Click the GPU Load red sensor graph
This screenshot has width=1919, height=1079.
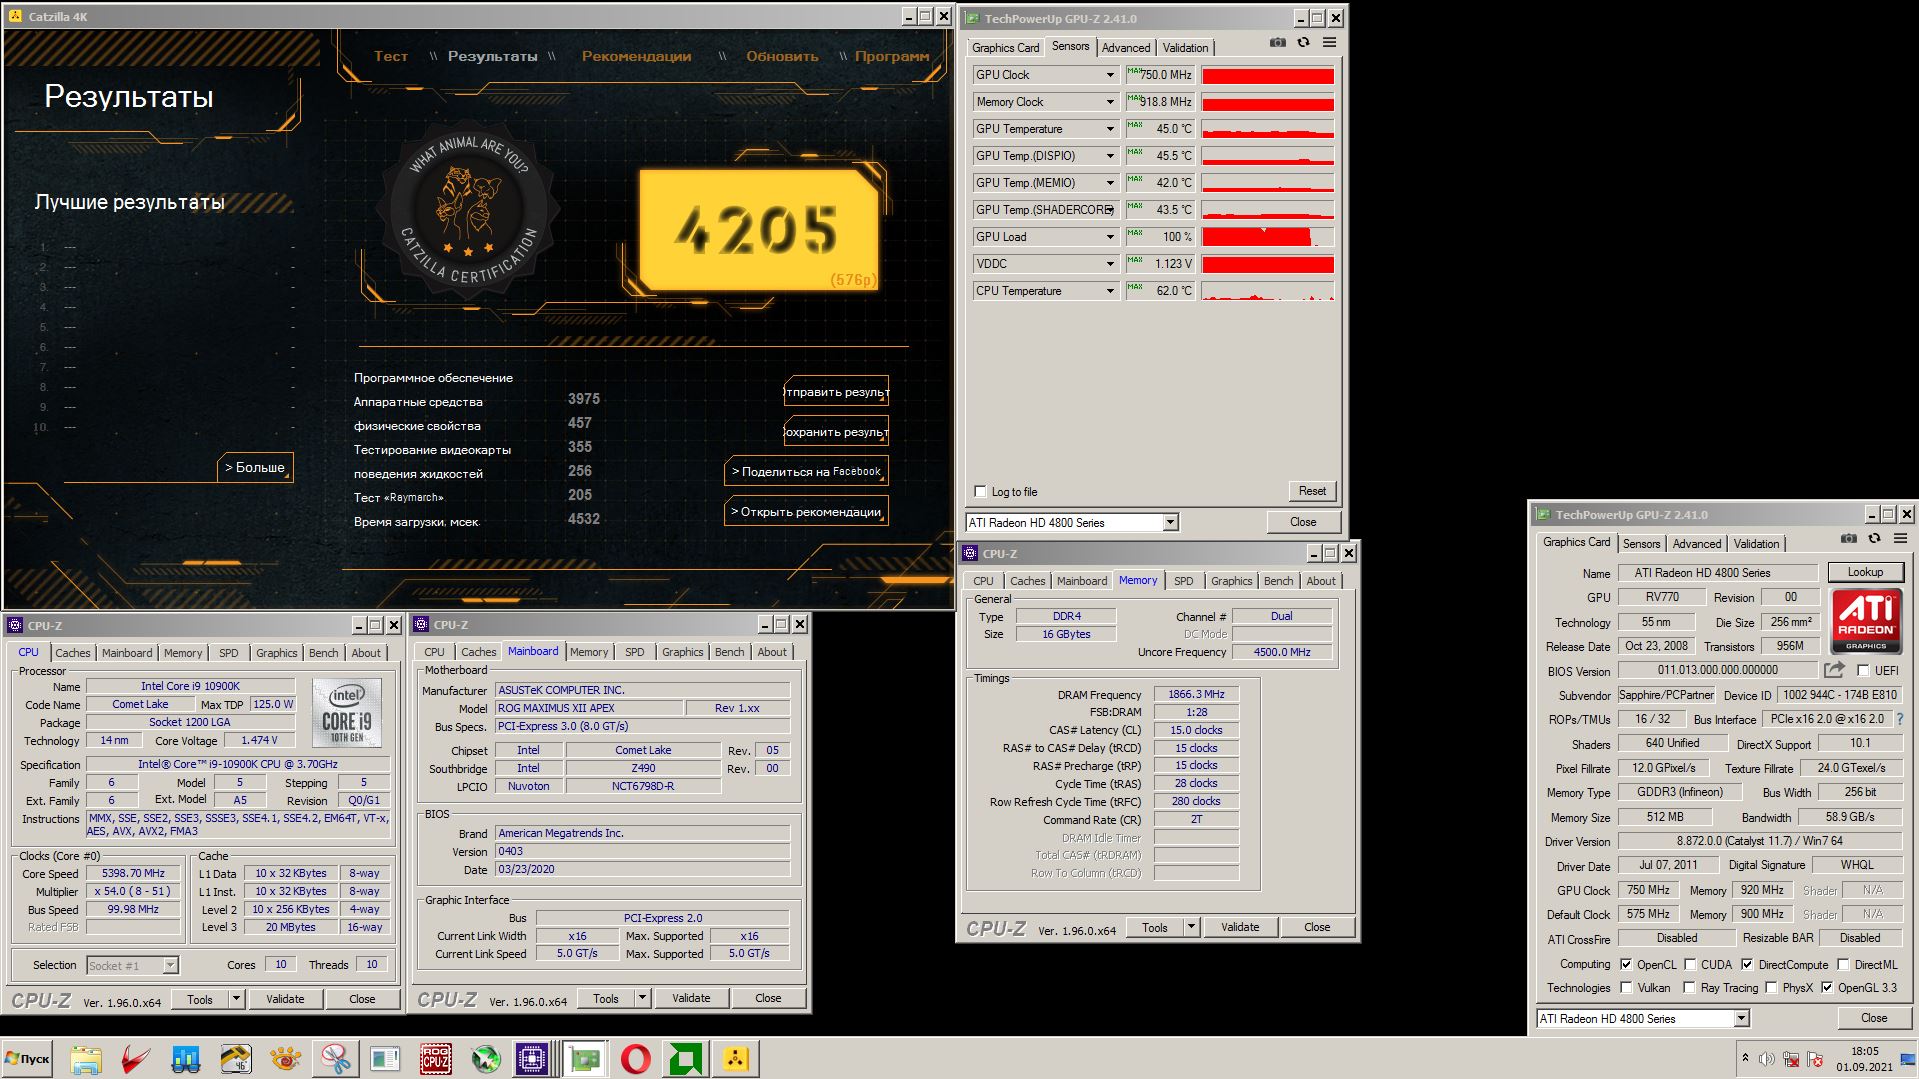[1267, 237]
